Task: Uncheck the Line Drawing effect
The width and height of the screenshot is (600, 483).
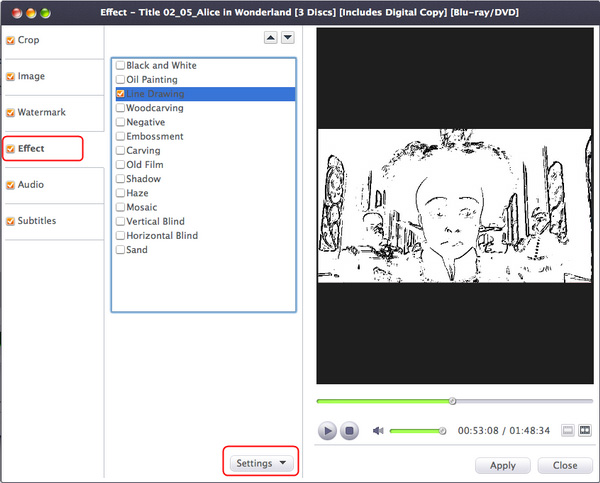Action: coord(121,94)
